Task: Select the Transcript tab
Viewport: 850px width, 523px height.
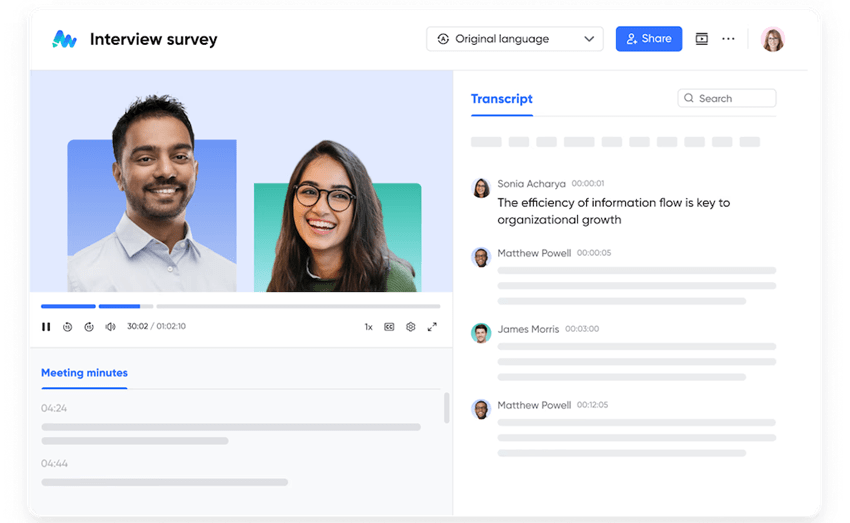Action: point(501,99)
